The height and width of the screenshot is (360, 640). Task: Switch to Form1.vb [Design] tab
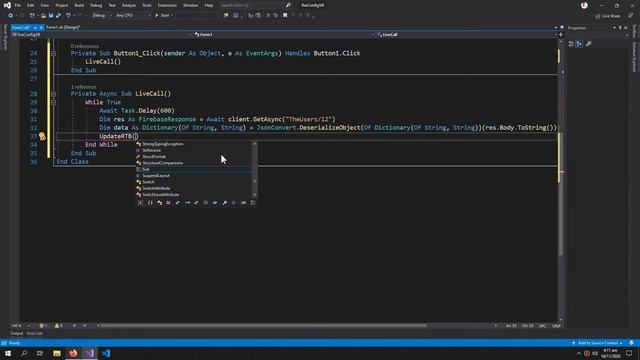(63, 27)
